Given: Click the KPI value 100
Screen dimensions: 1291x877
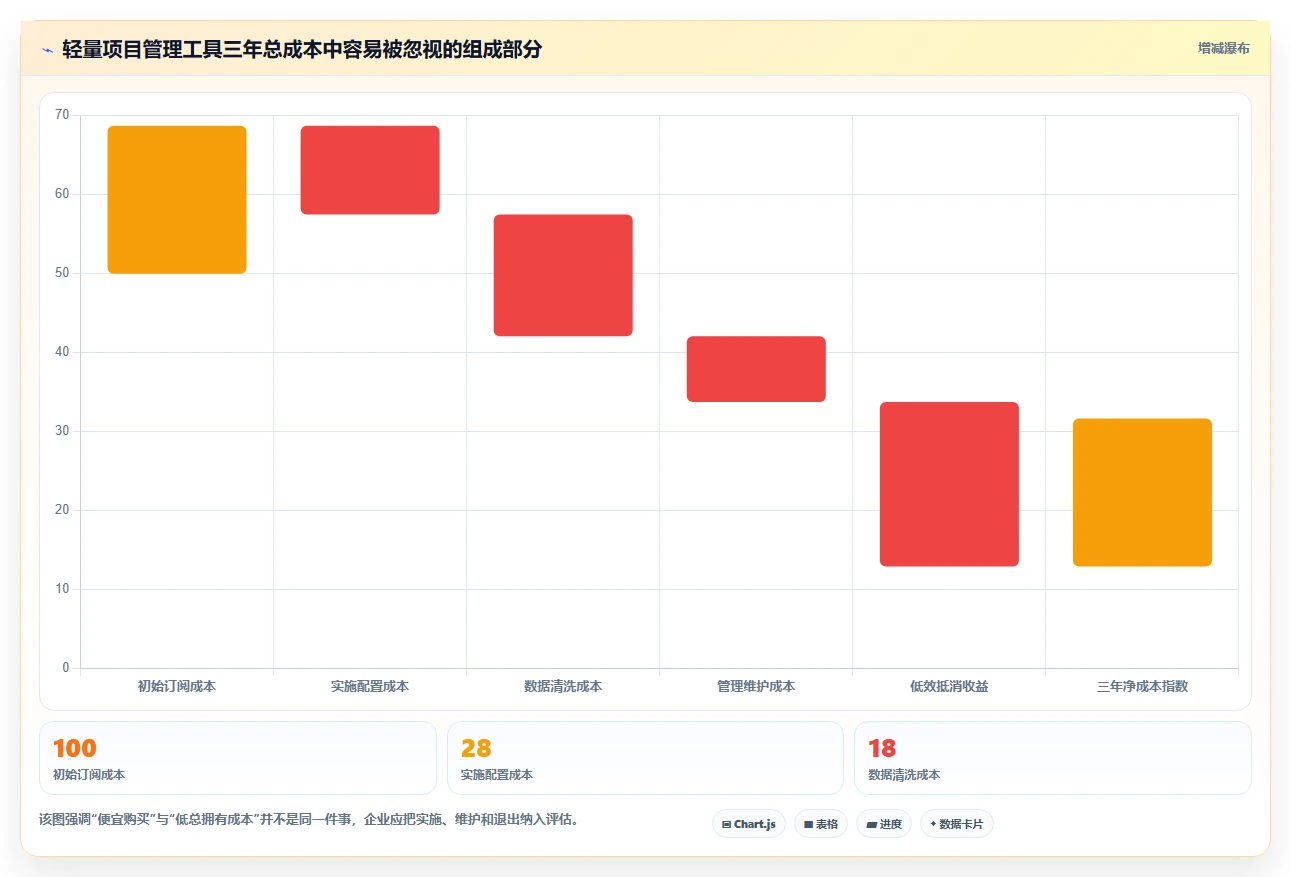Looking at the screenshot, I should pyautogui.click(x=75, y=749).
